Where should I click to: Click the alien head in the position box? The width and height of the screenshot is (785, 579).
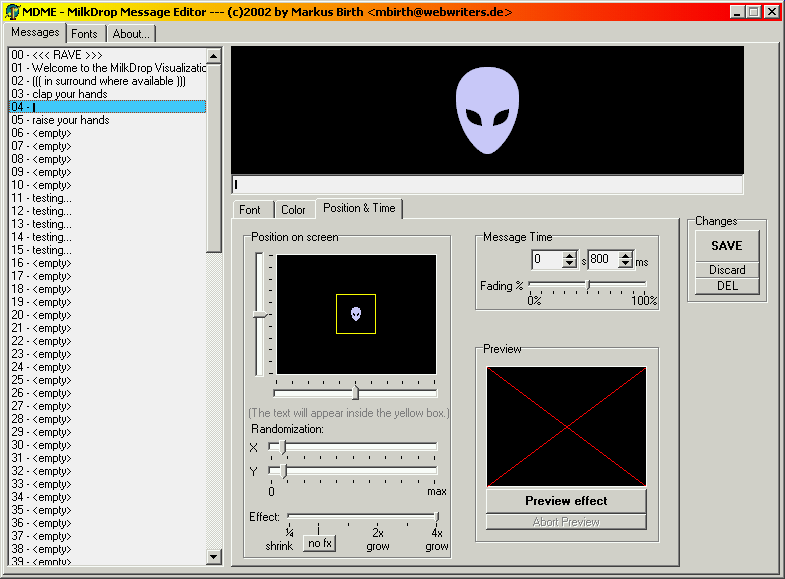click(356, 314)
